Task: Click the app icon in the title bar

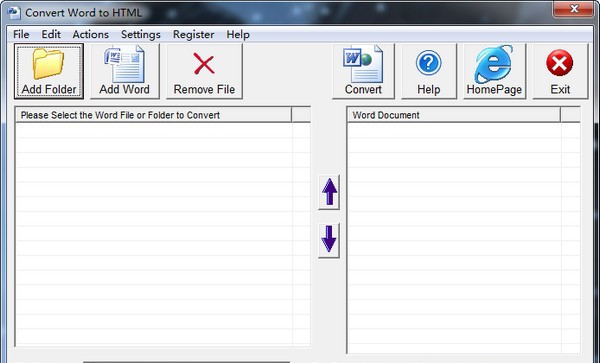Action: [x=14, y=12]
